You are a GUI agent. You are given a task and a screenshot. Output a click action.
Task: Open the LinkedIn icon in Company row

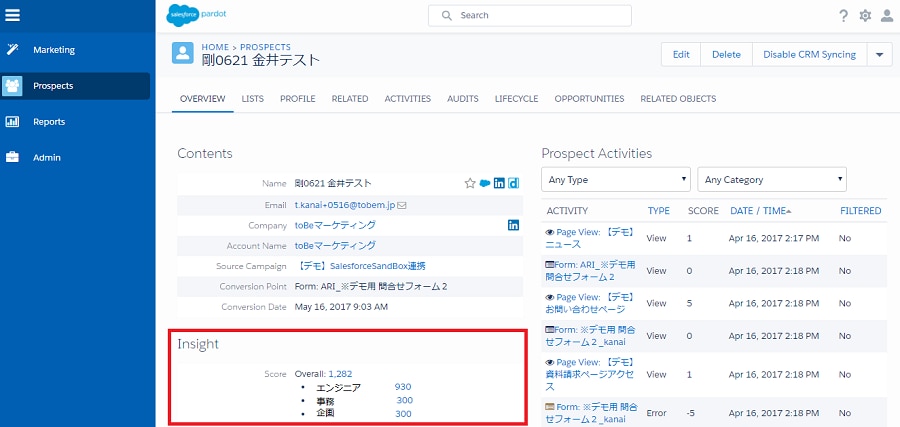coord(513,225)
